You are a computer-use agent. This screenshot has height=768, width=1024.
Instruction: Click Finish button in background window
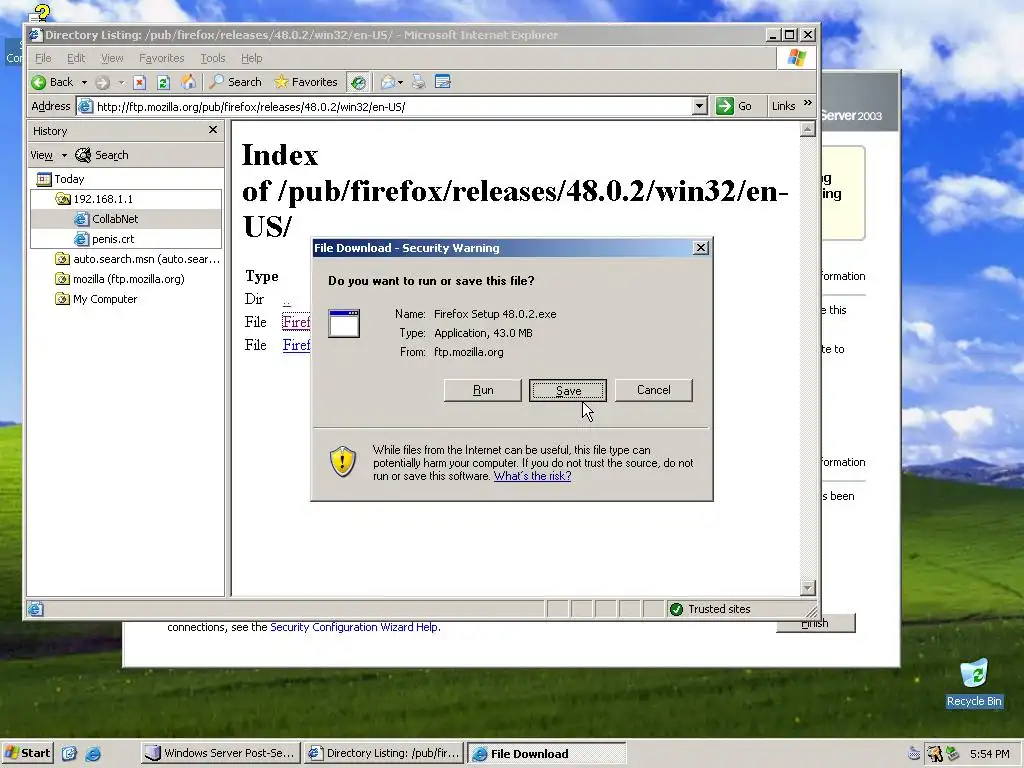816,624
